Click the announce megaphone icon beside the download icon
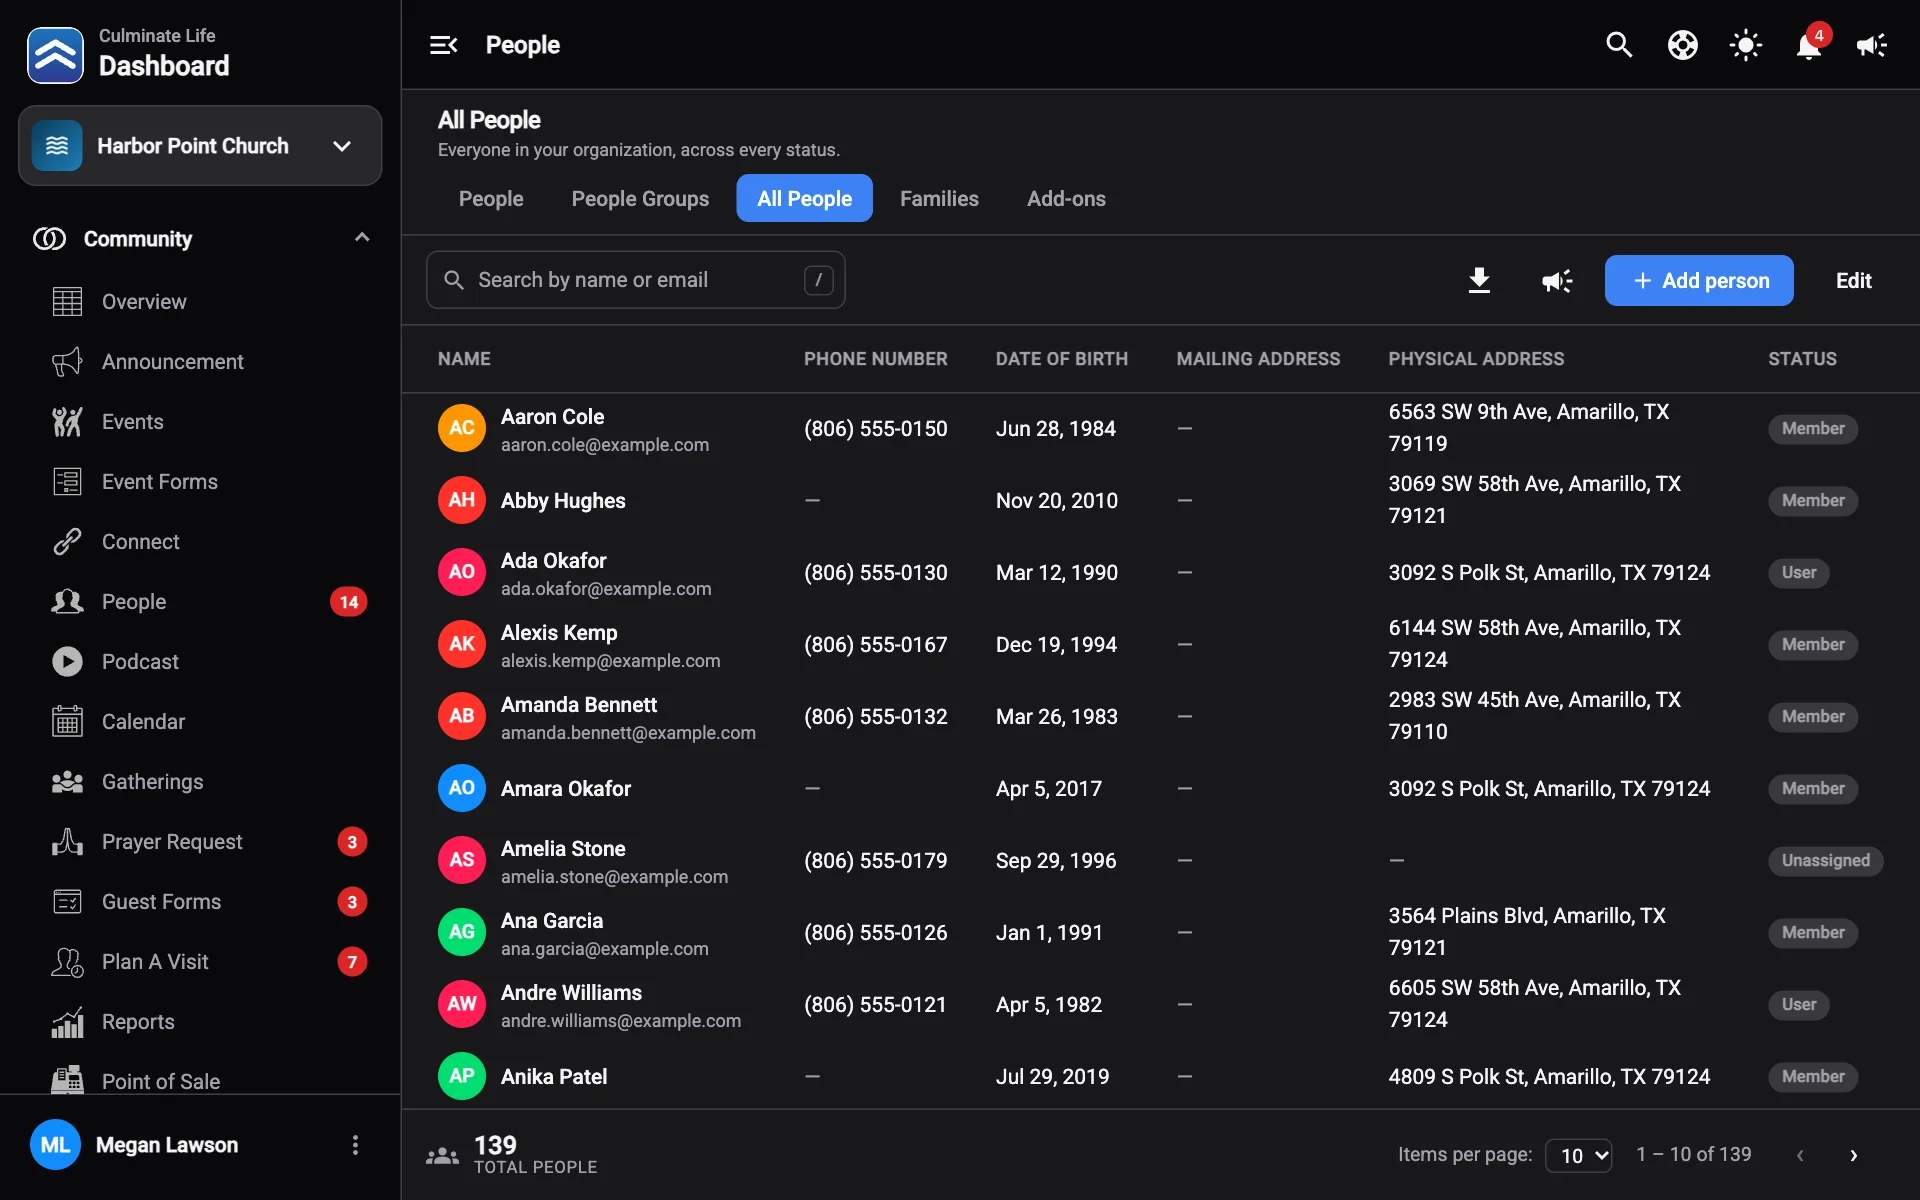 click(1556, 281)
